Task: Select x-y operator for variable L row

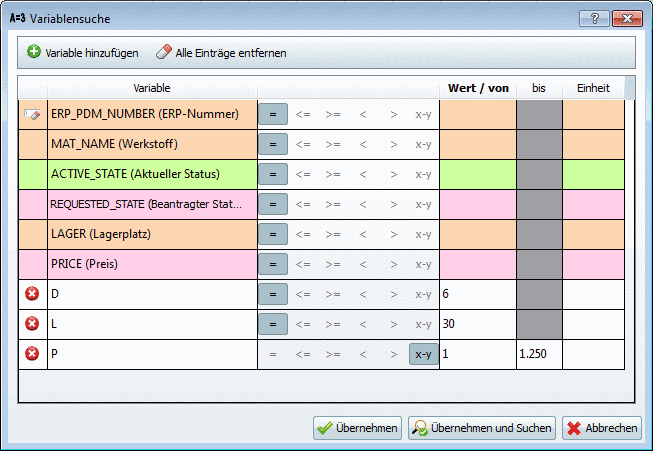Action: point(423,324)
